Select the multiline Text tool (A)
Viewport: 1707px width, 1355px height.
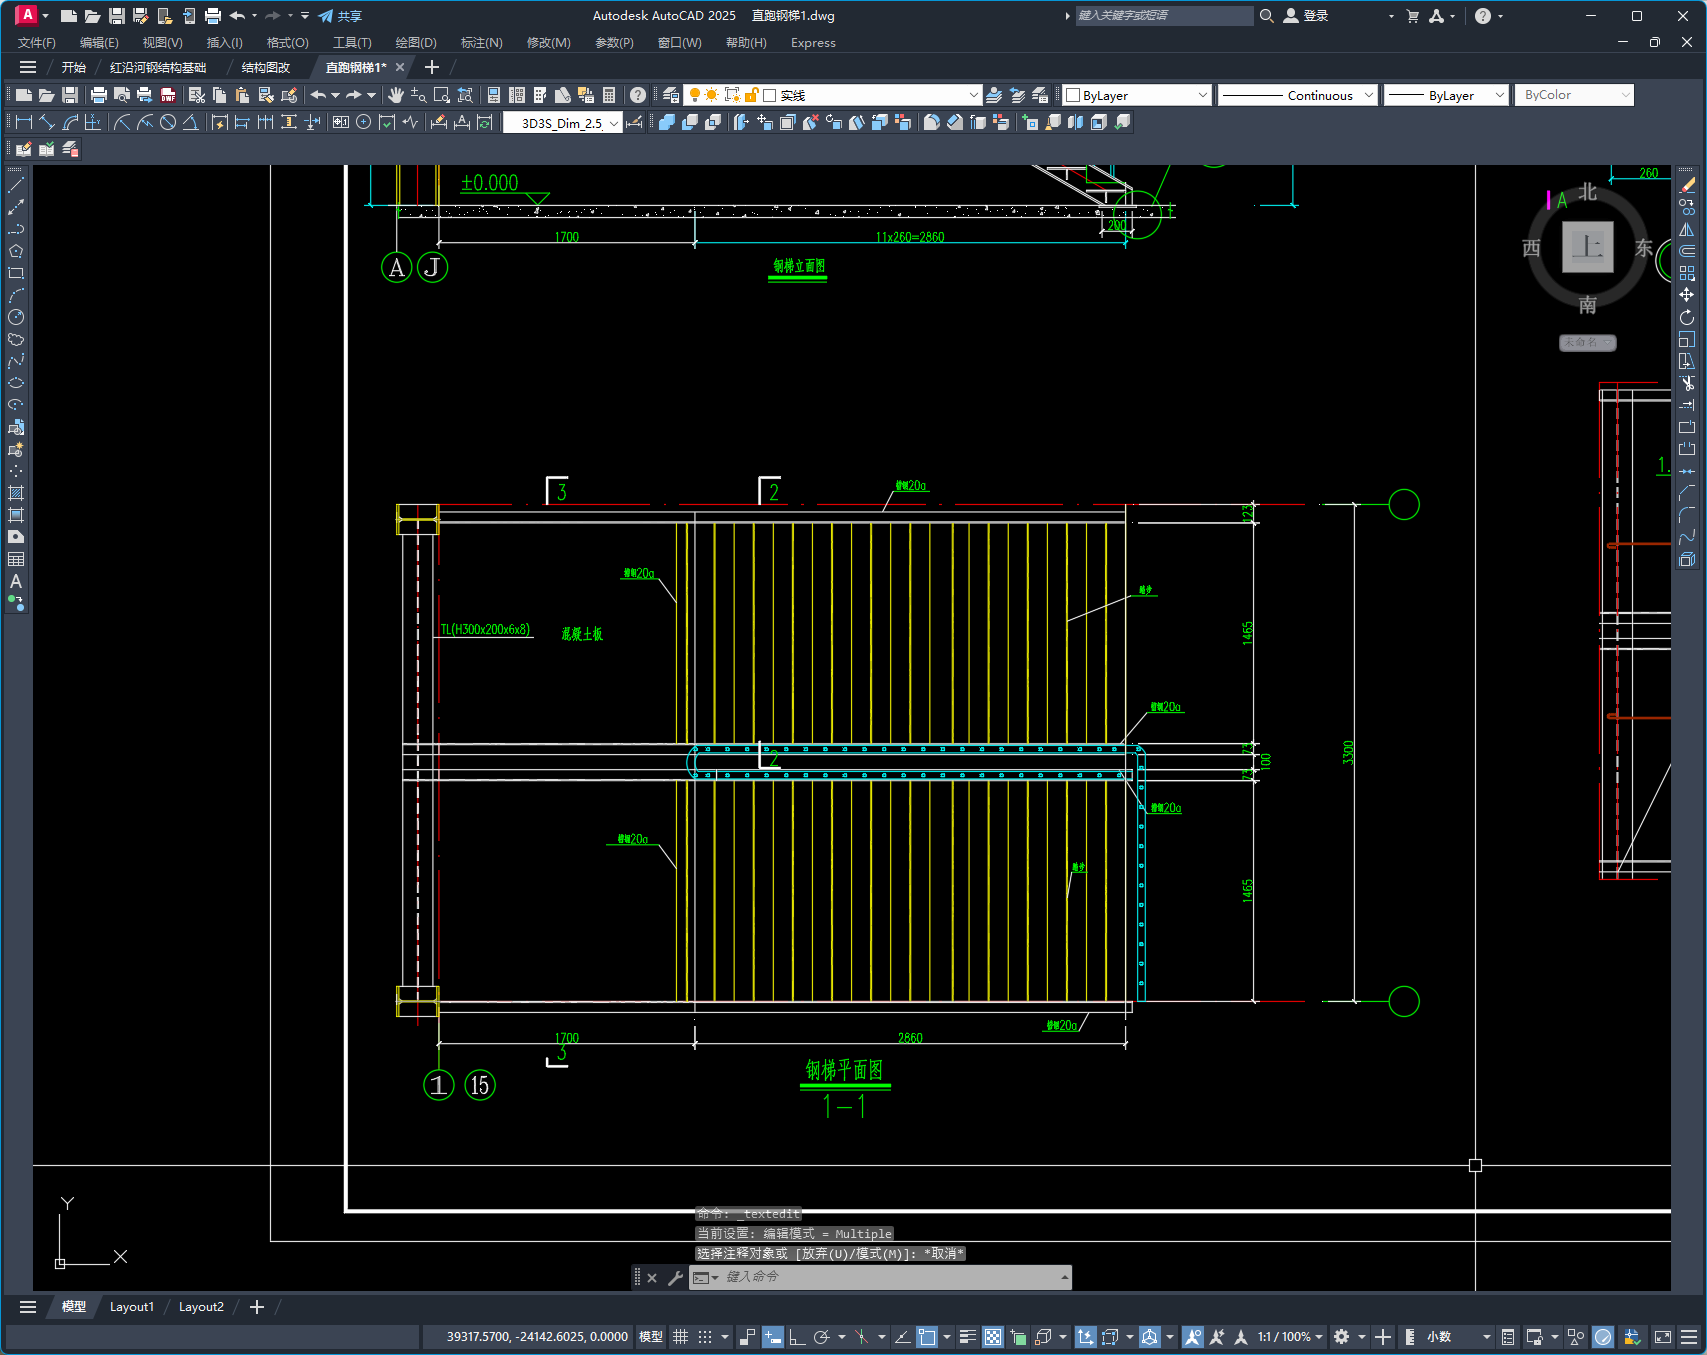[x=16, y=581]
